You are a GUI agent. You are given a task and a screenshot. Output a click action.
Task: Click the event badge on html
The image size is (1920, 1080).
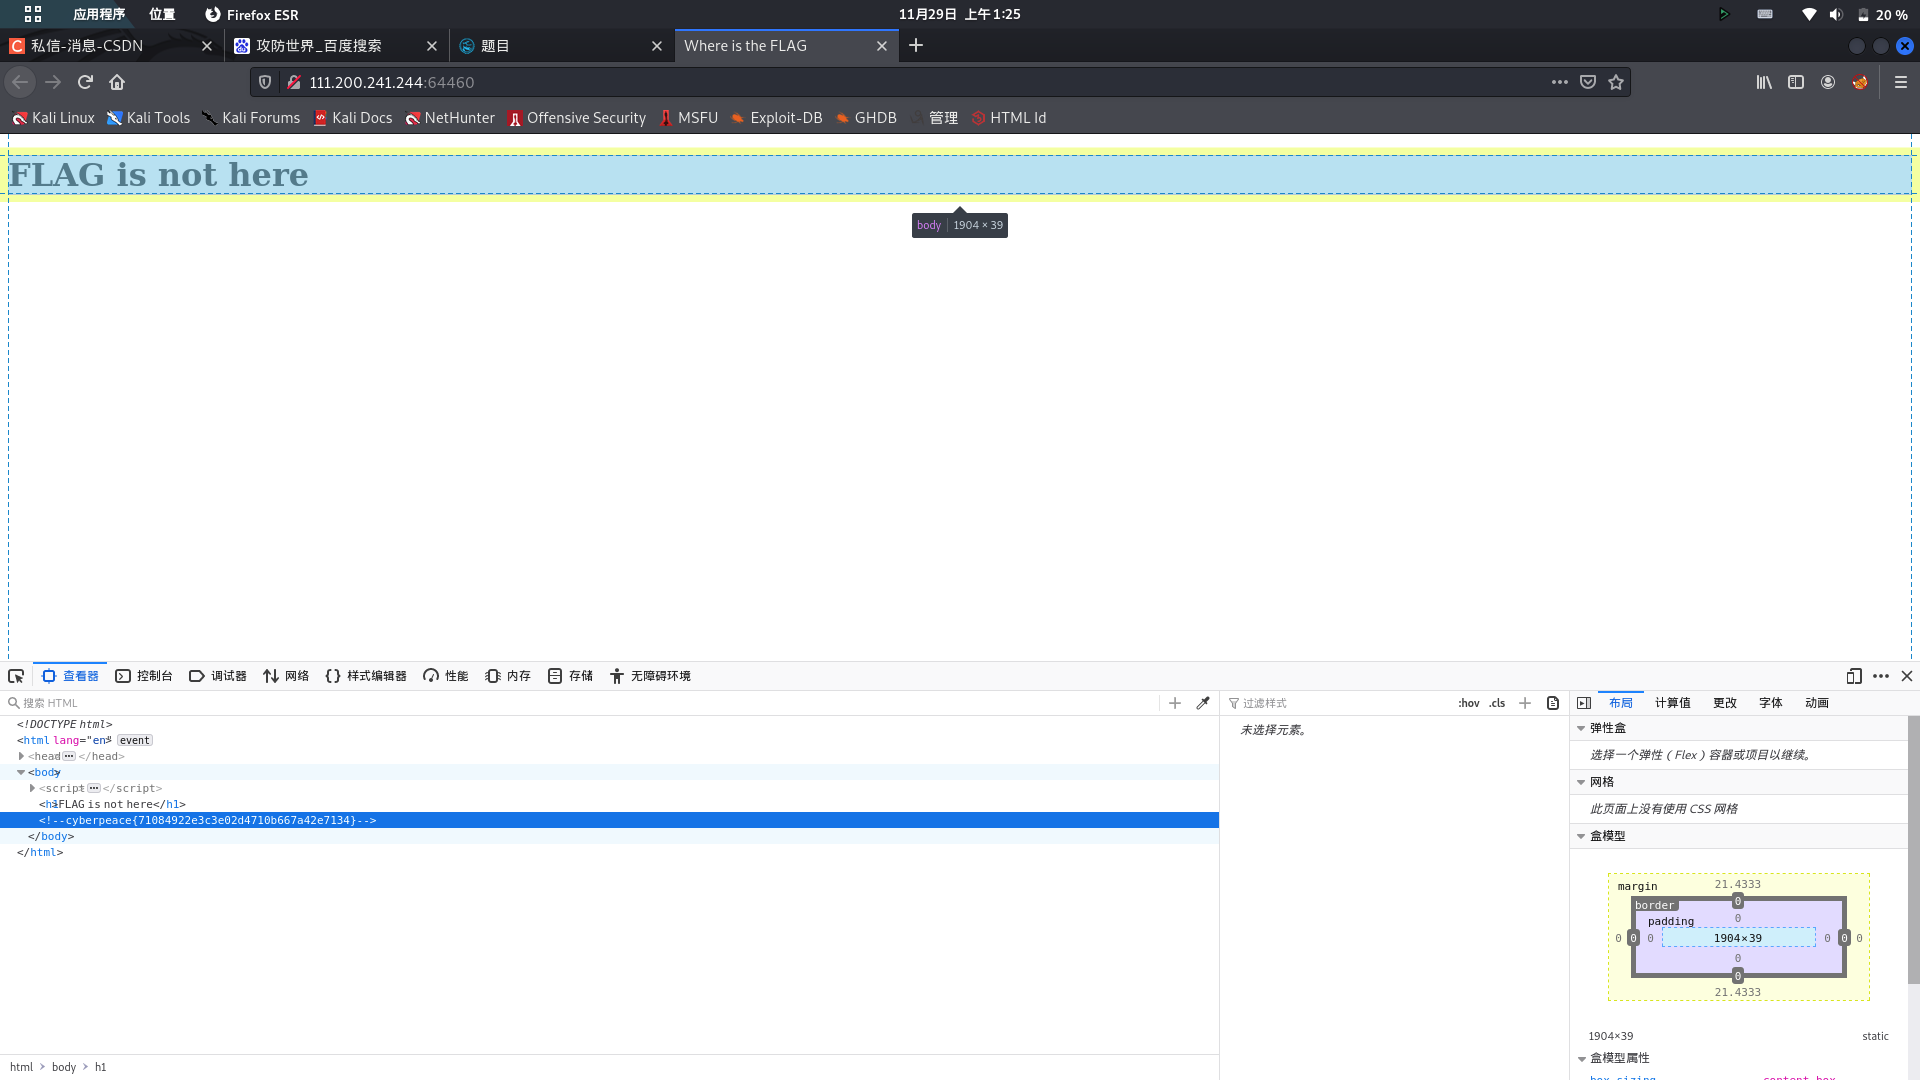point(134,740)
